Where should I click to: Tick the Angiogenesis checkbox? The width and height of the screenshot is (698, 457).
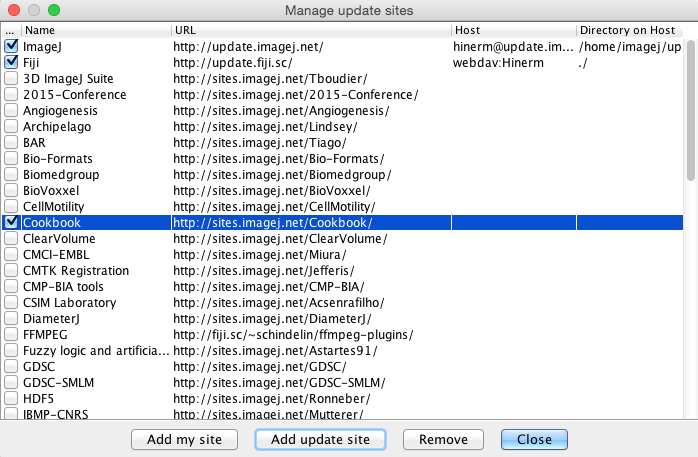pyautogui.click(x=11, y=110)
